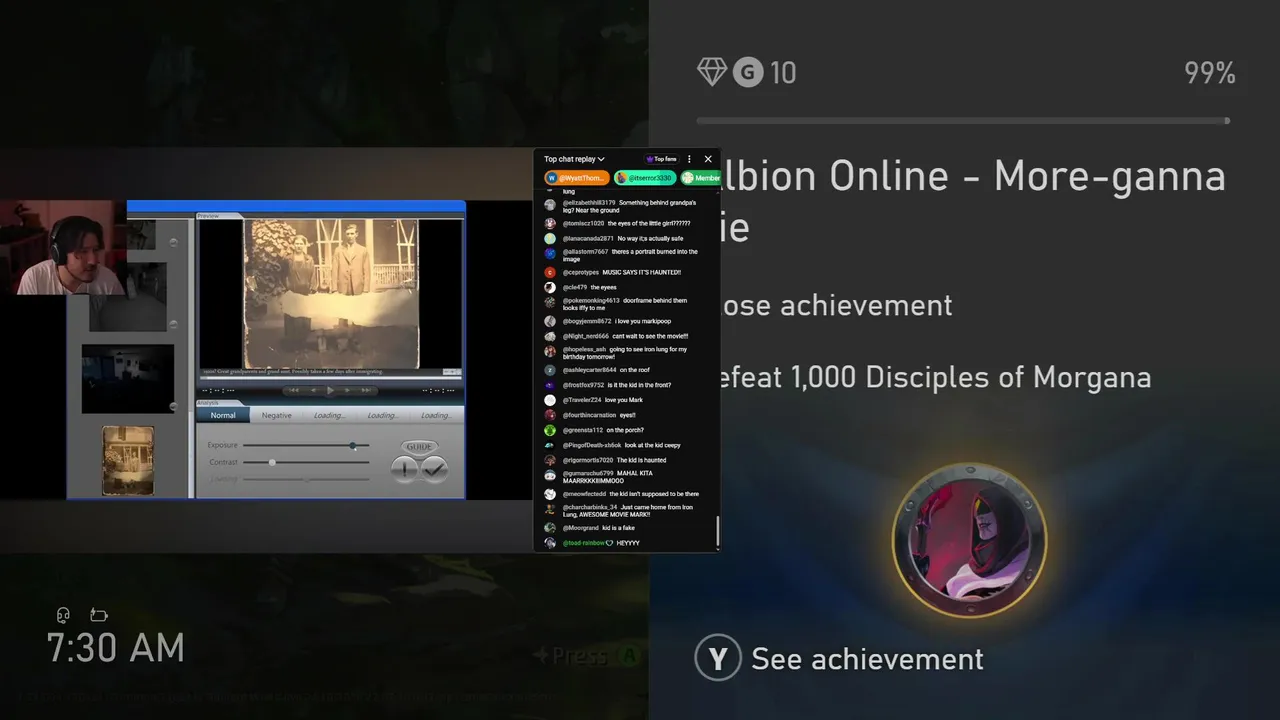The height and width of the screenshot is (720, 1280).
Task: Click the Y See achievement prompt
Action: pyautogui.click(x=840, y=659)
